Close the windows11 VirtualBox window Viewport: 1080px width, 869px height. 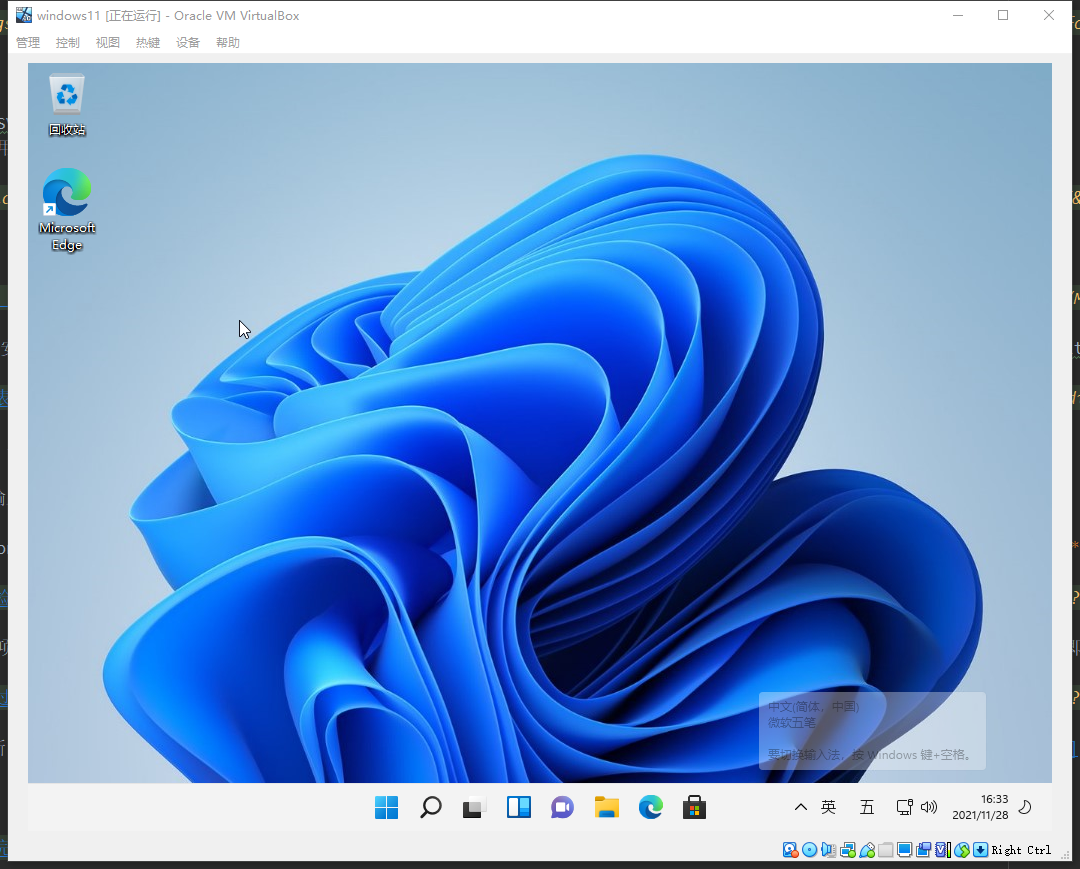[x=1048, y=15]
